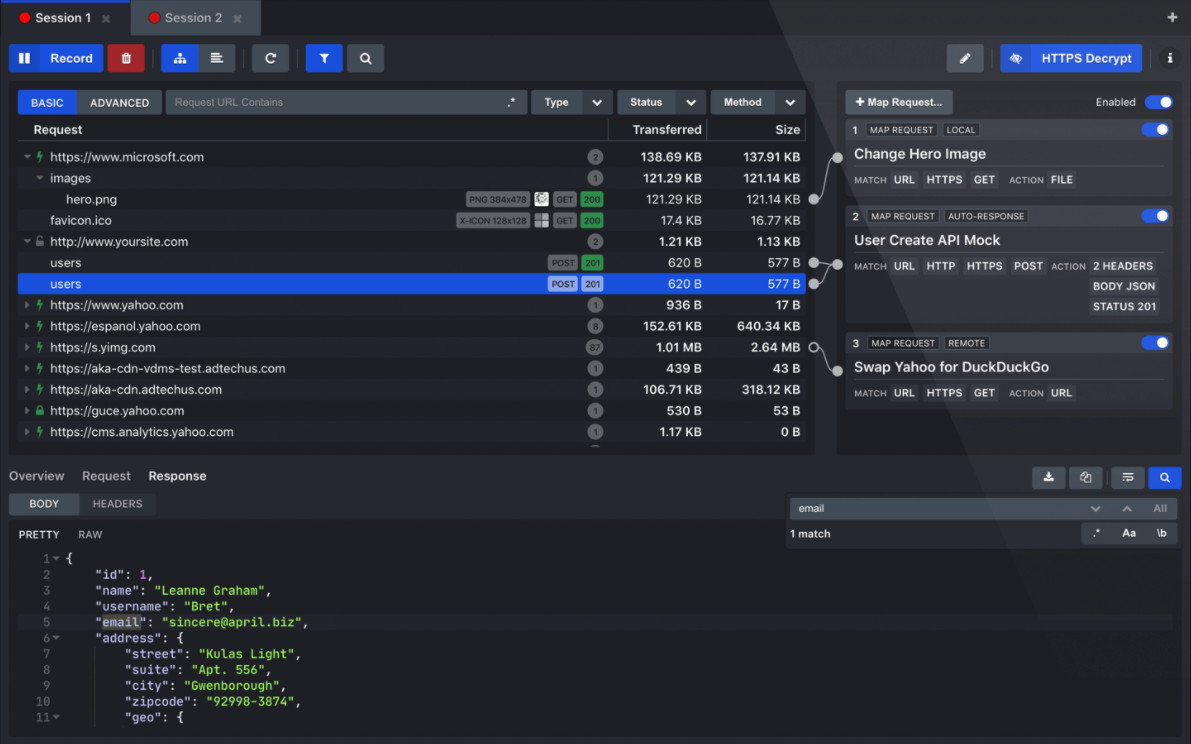Viewport: 1191px width, 744px height.
Task: Fold the "address" JSON object
Action: [x=56, y=638]
